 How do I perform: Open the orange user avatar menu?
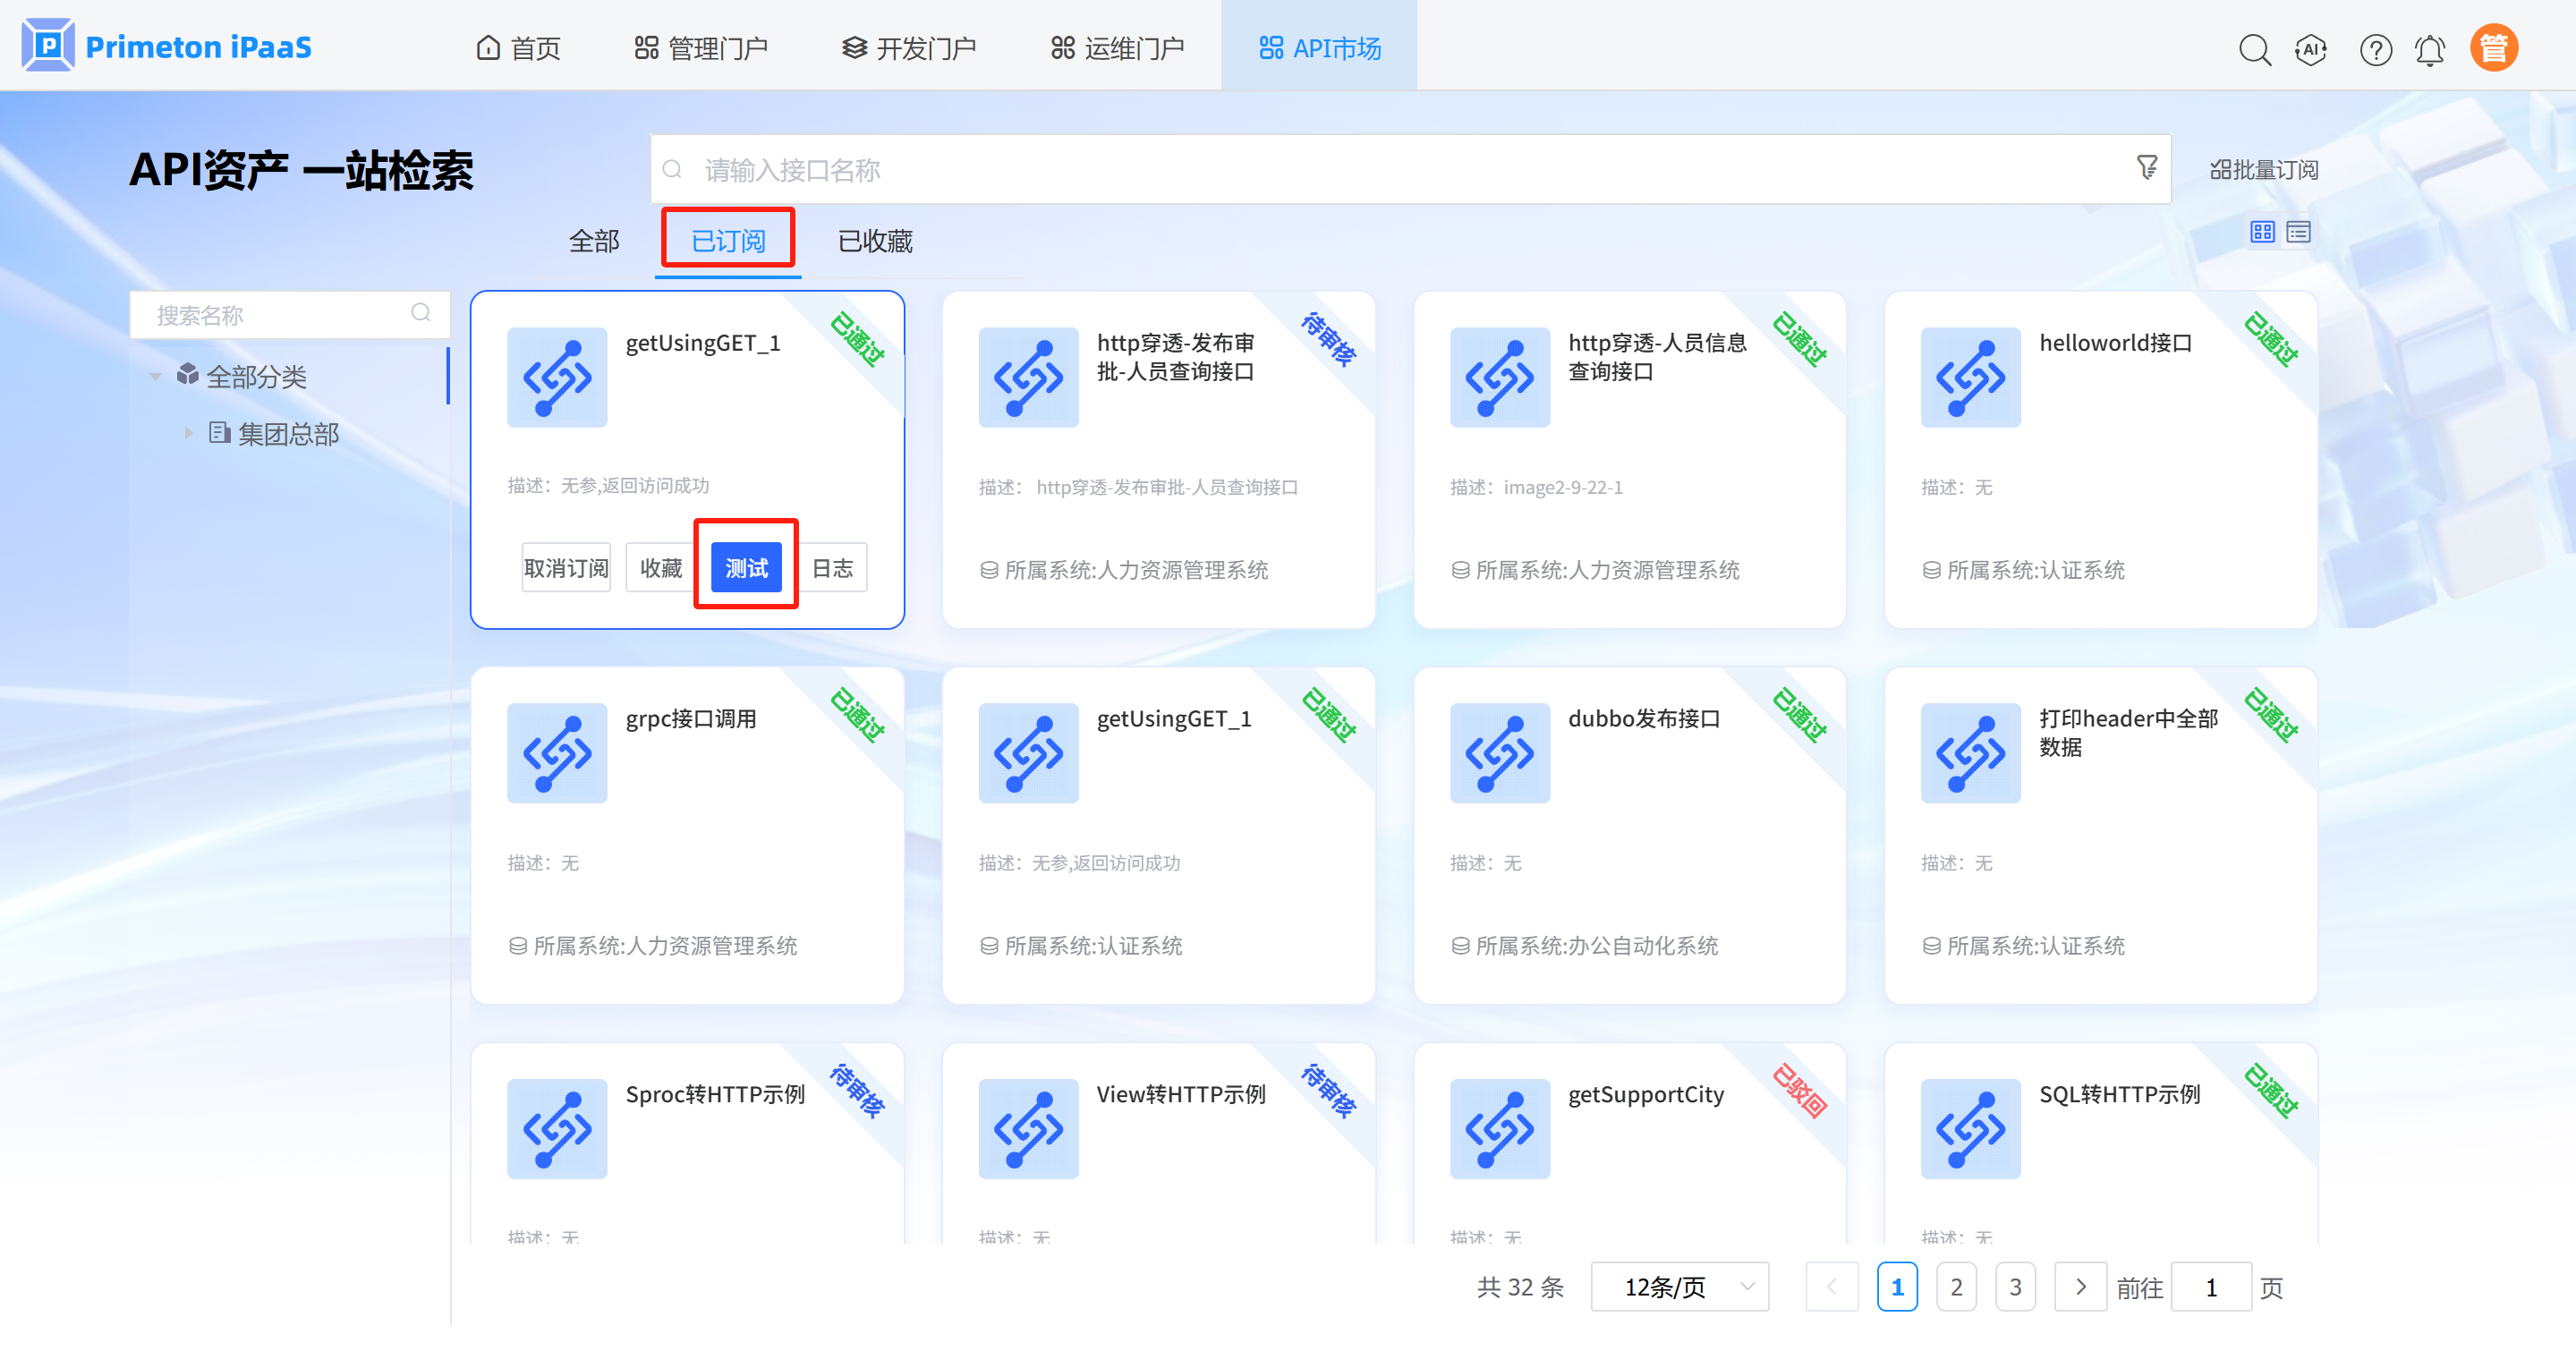coord(2493,48)
